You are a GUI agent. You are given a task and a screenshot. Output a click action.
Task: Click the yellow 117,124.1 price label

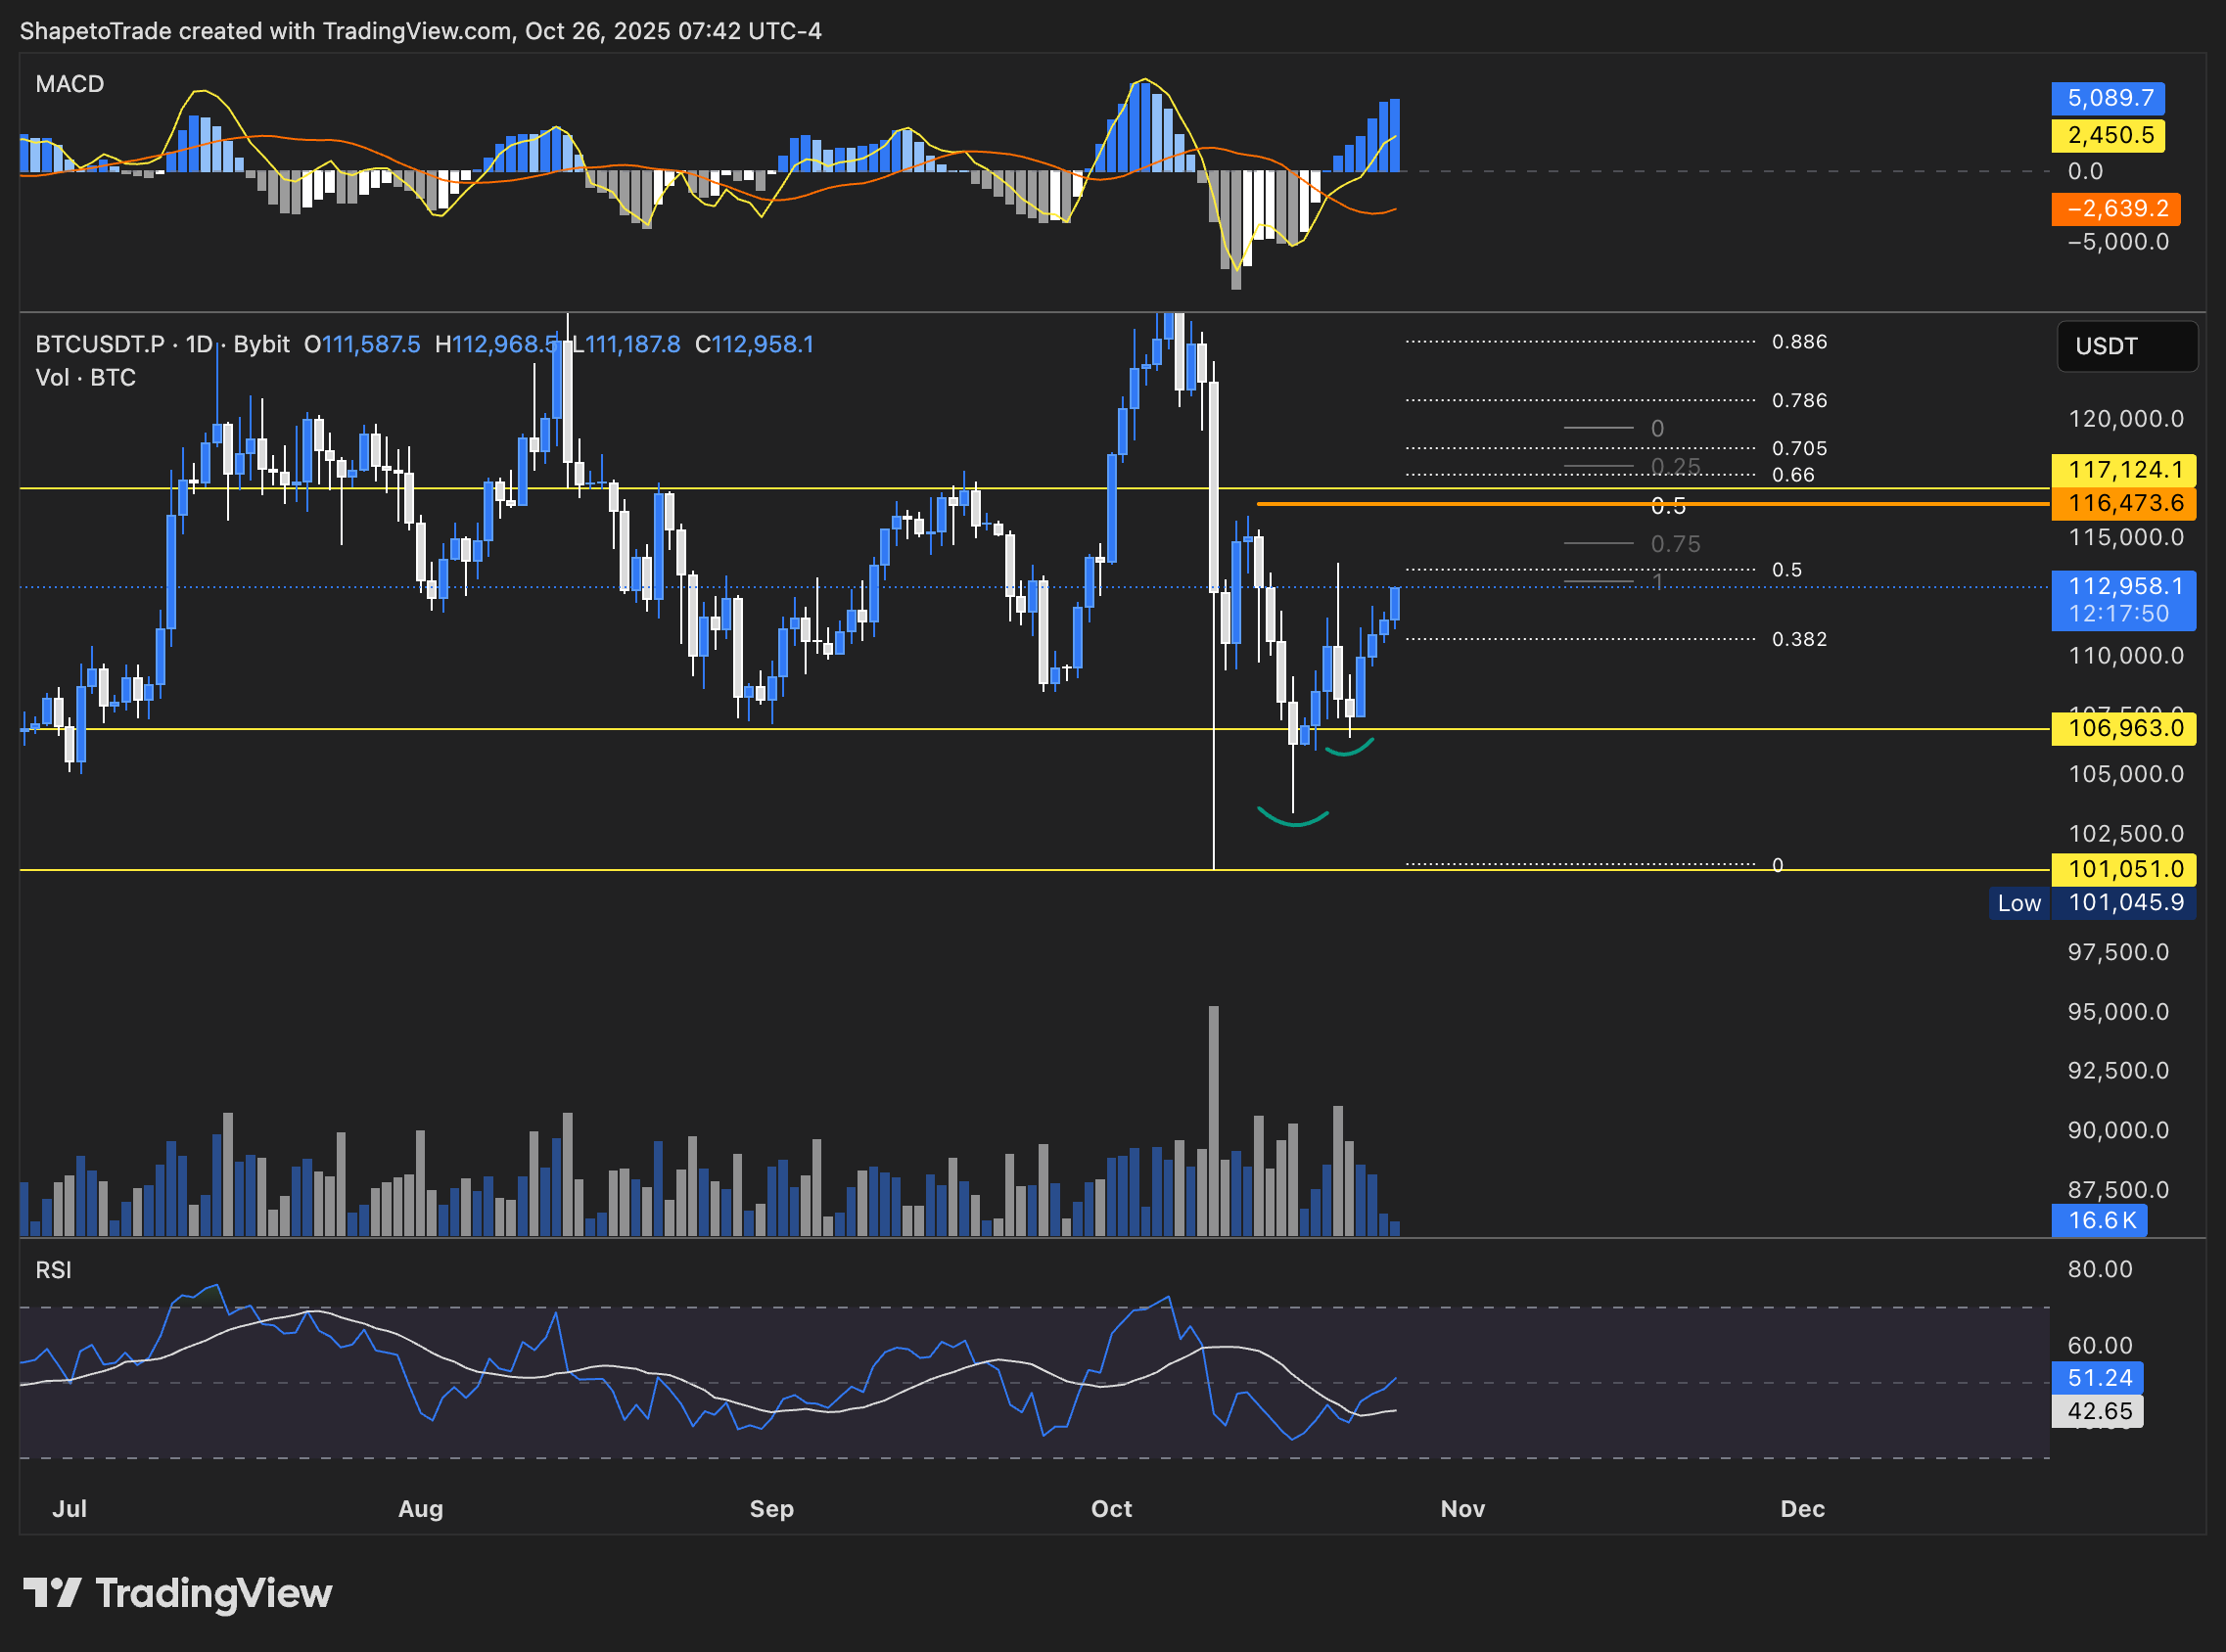pyautogui.click(x=2123, y=469)
